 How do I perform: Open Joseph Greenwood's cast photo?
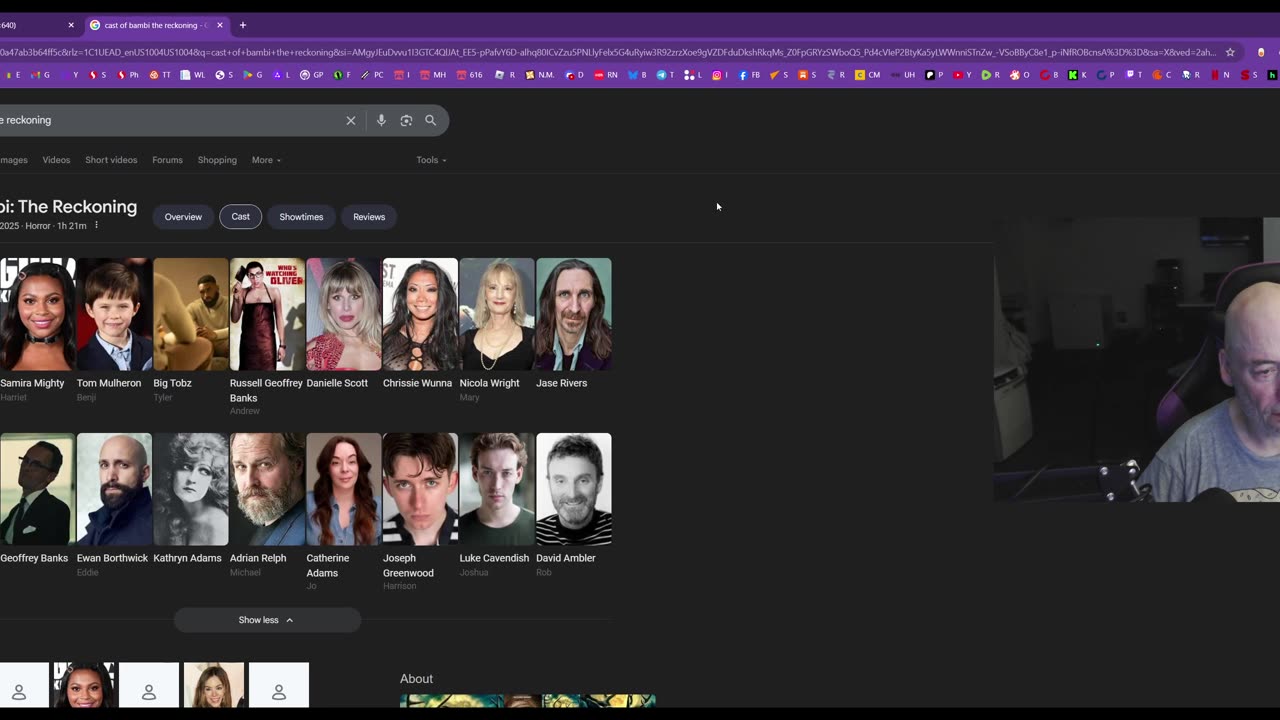point(420,489)
